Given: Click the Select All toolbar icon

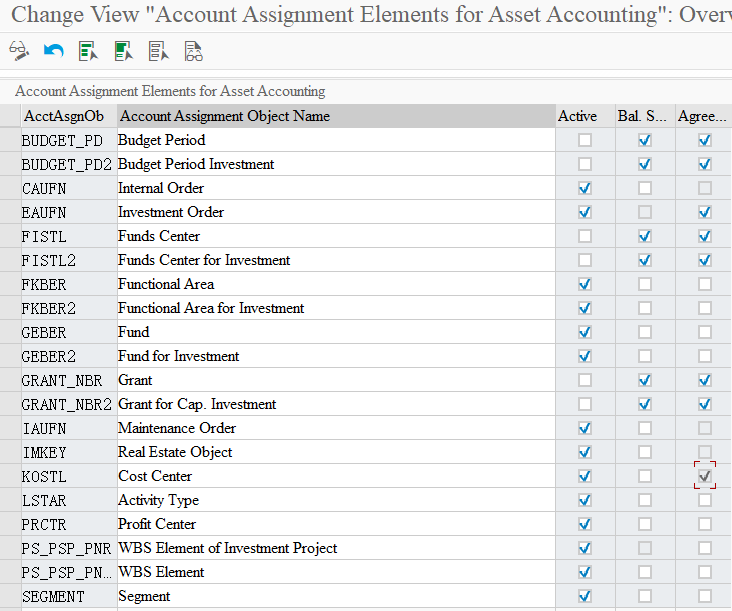Looking at the screenshot, I should 88,51.
